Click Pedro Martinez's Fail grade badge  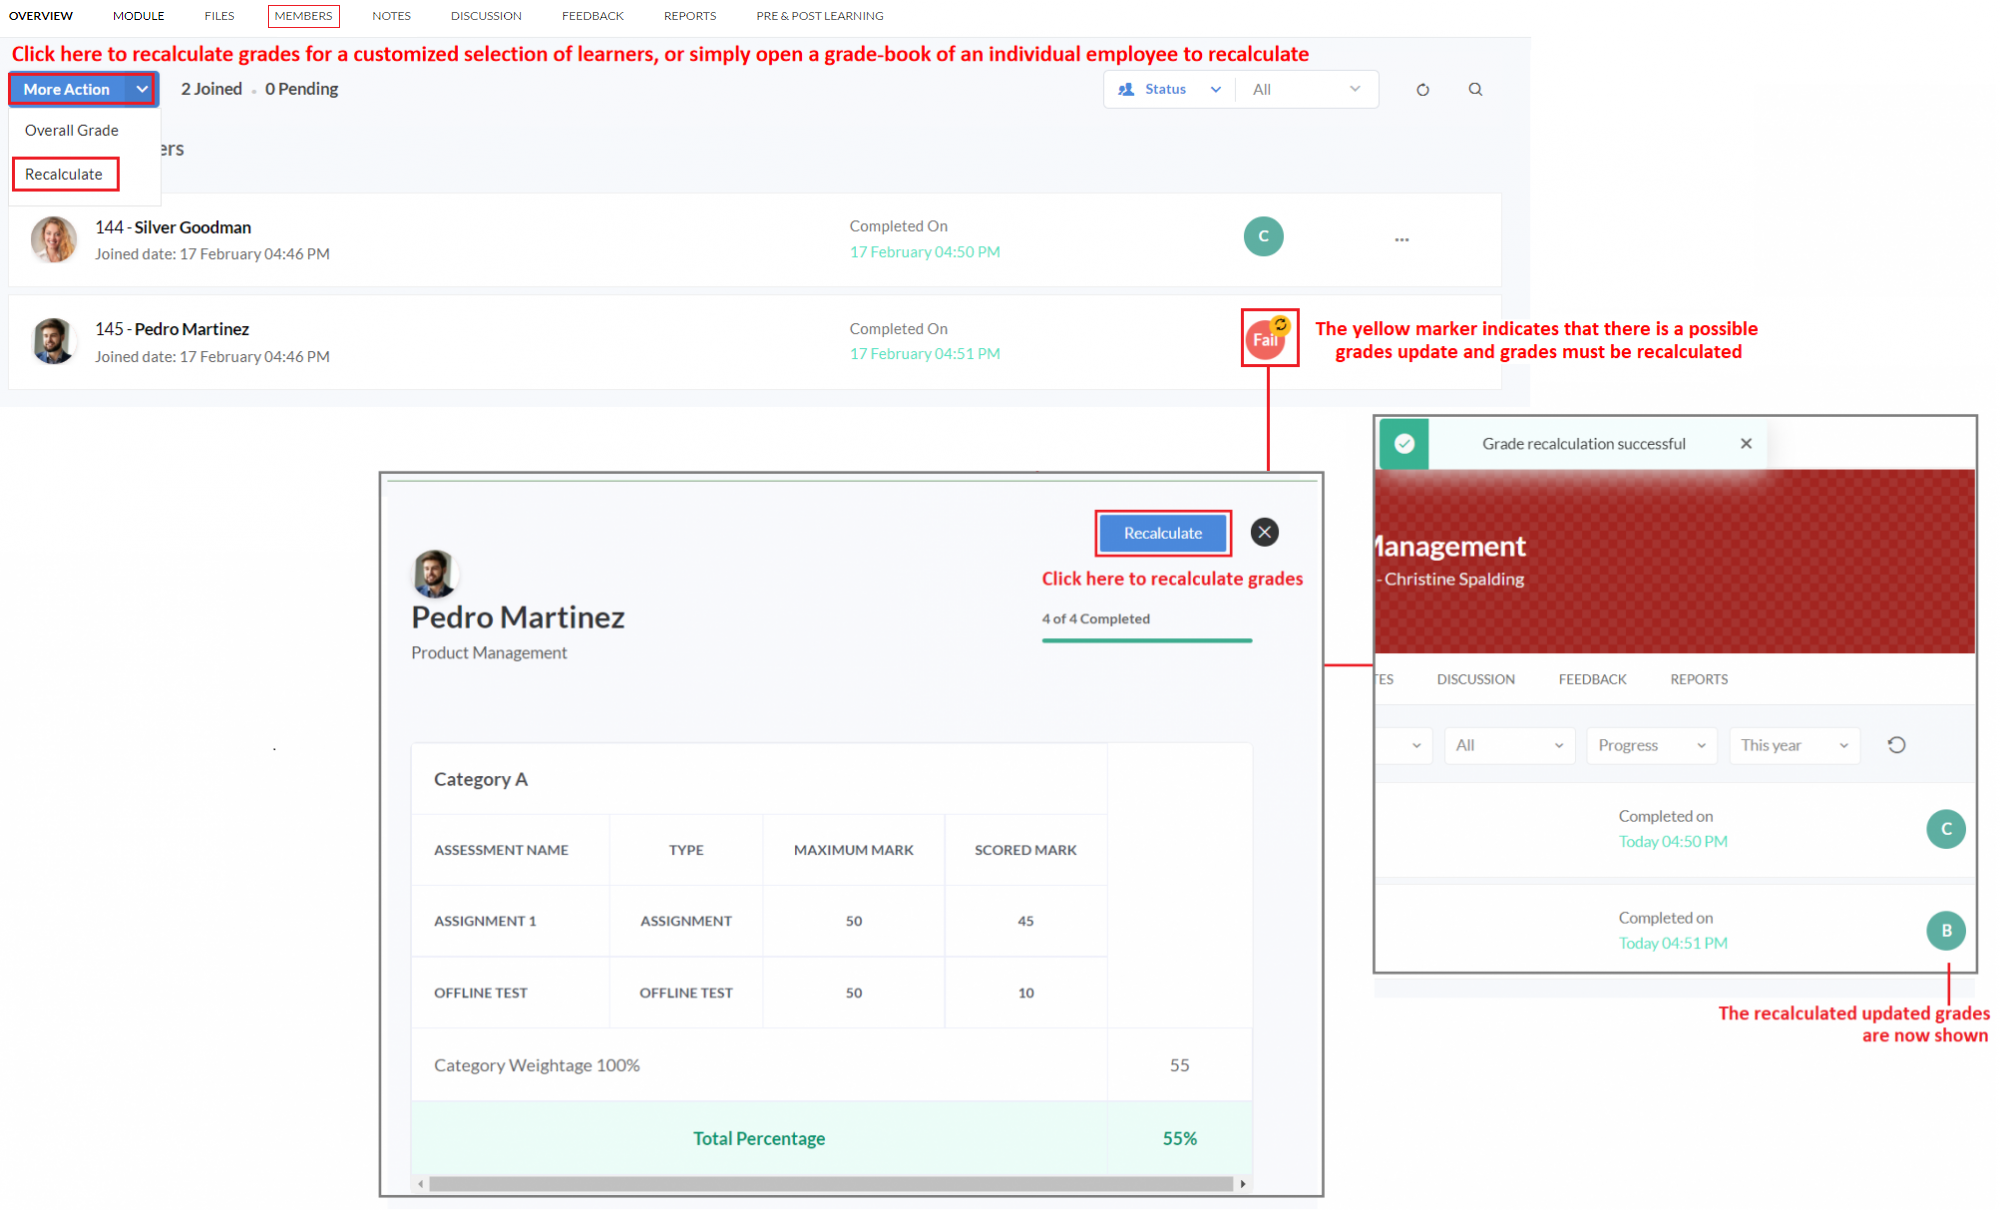click(1265, 340)
